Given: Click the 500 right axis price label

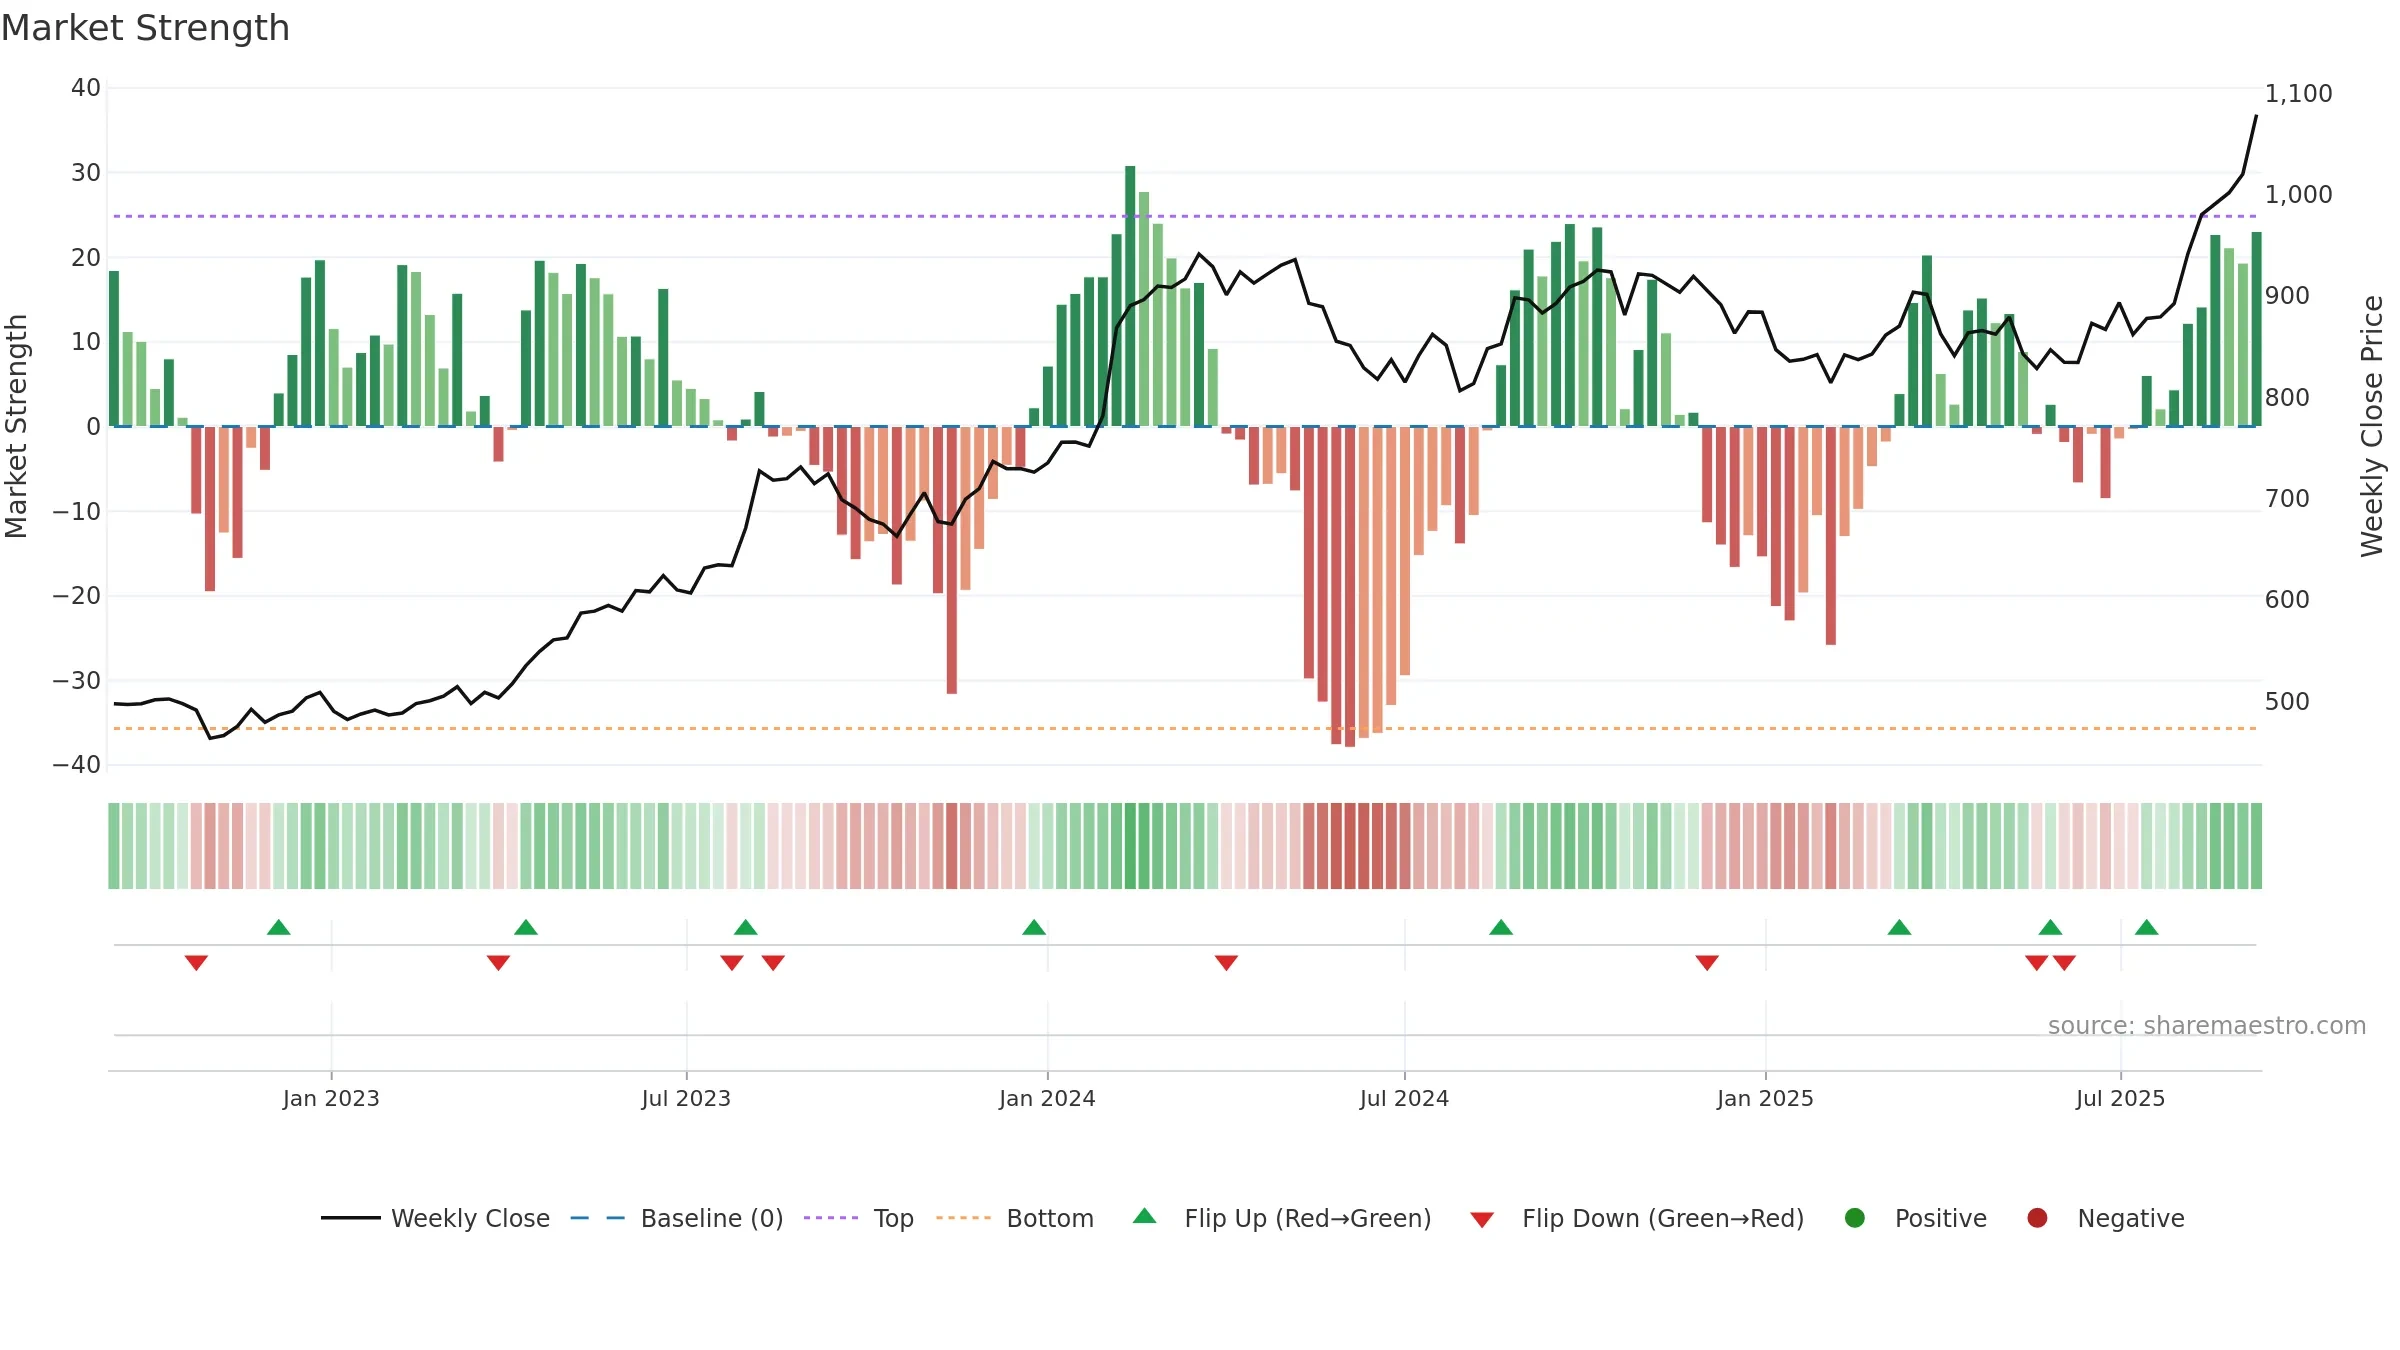Looking at the screenshot, I should [2287, 702].
